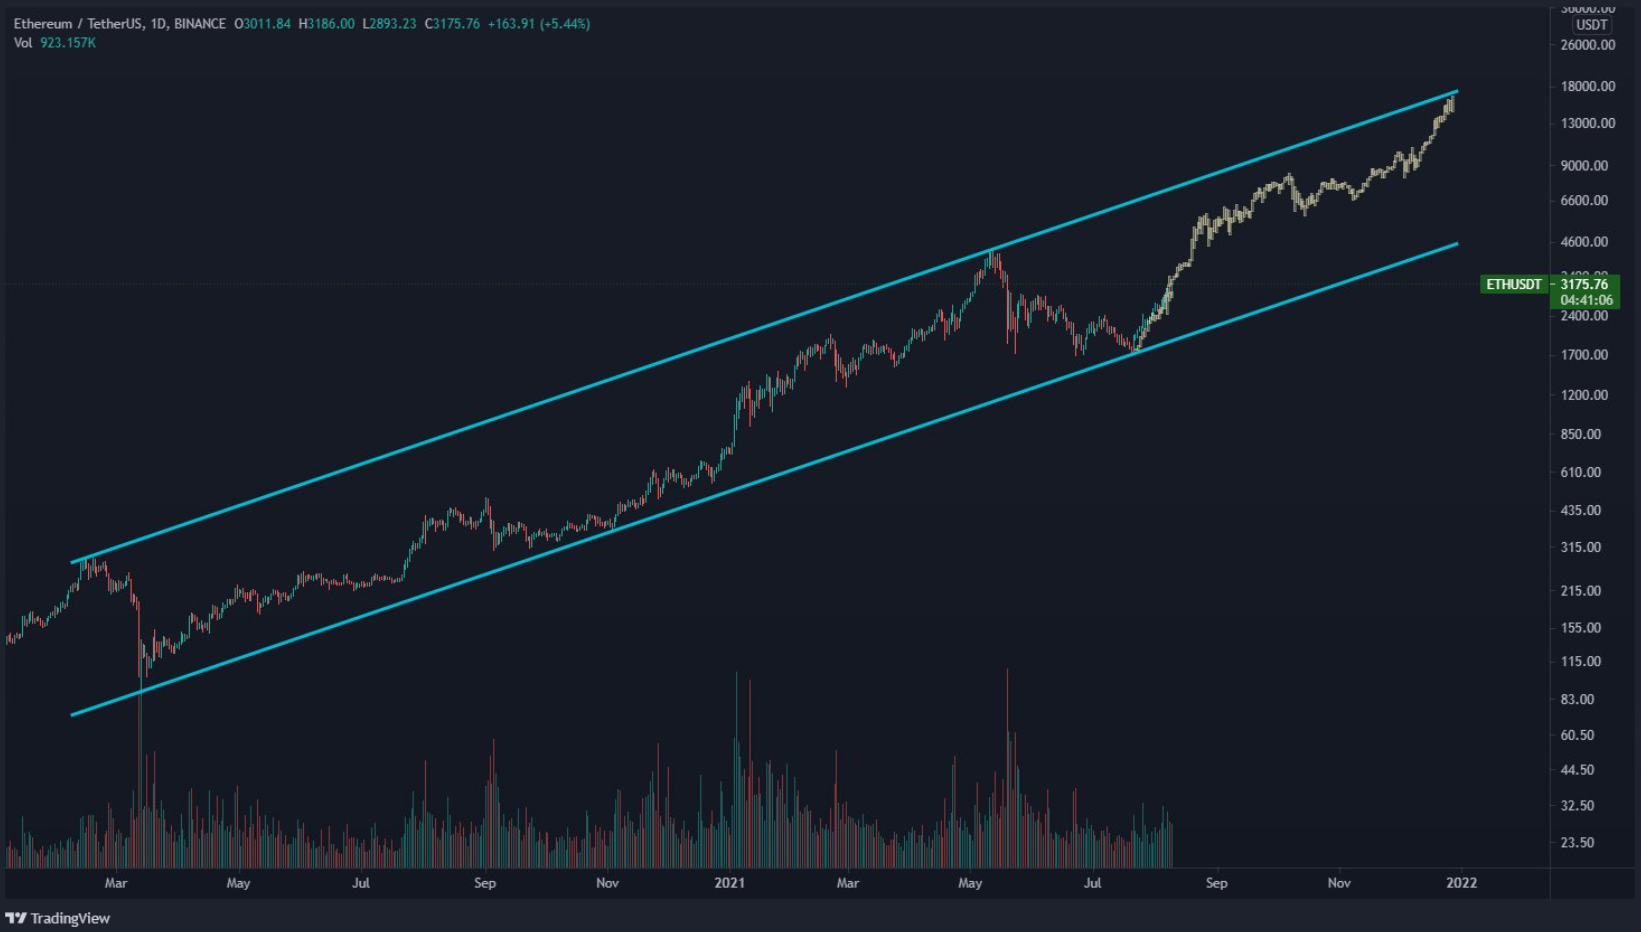
Task: Click the +163.91 (+5.44%) change value
Action: (x=539, y=24)
